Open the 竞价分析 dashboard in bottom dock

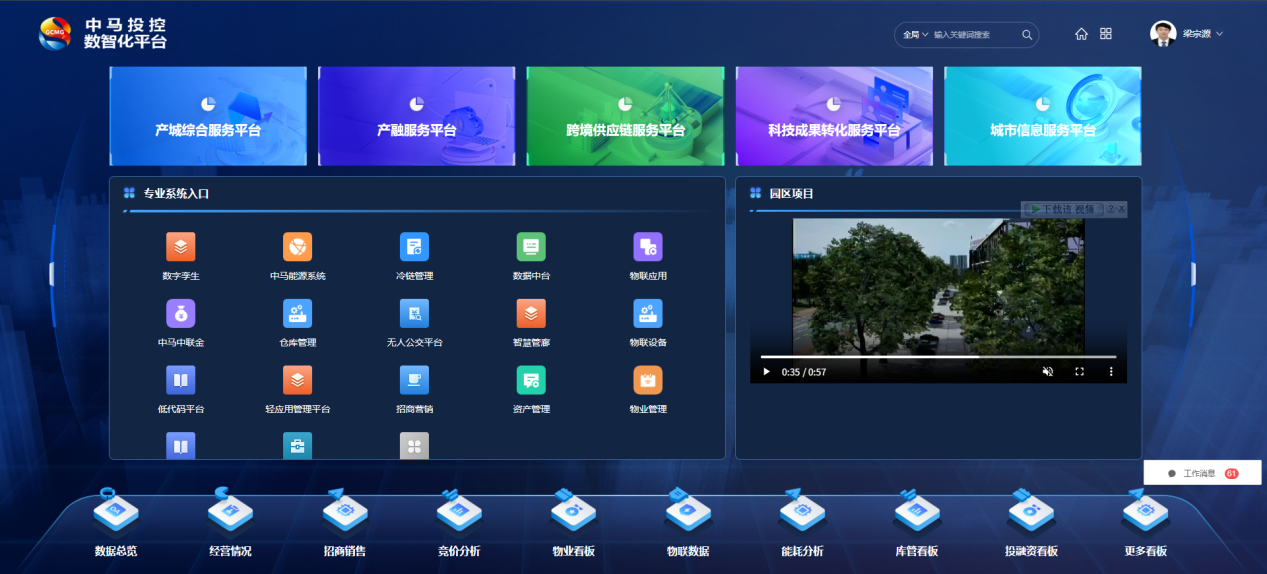tap(459, 524)
